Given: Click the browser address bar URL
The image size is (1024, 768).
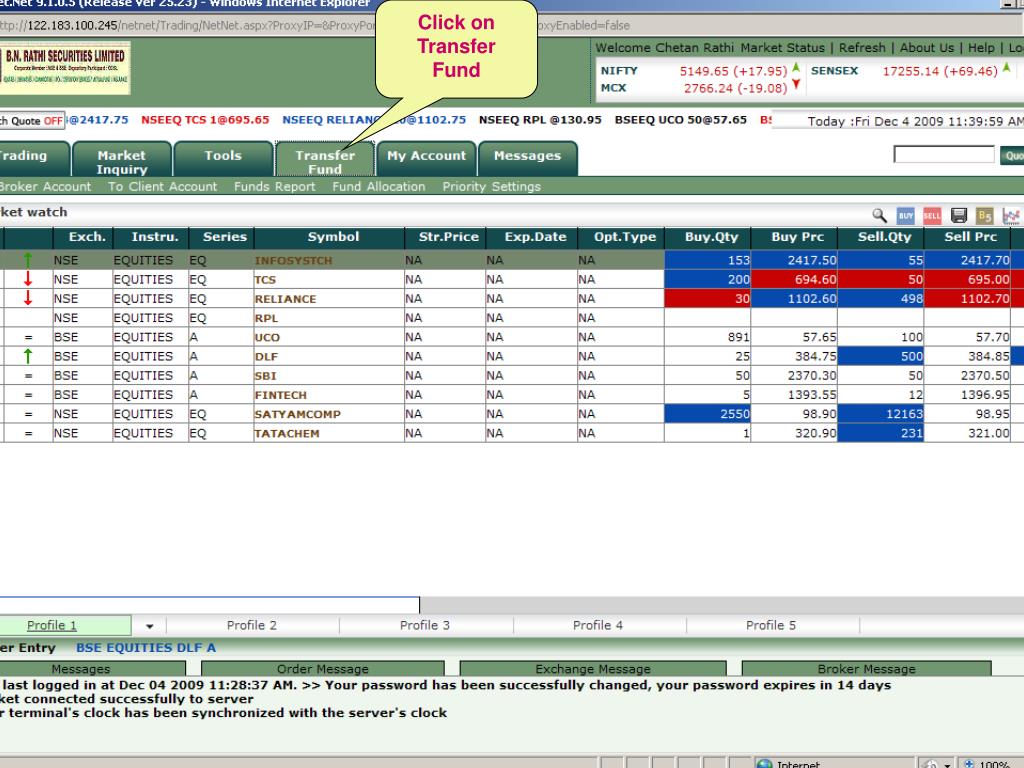Looking at the screenshot, I should (315, 25).
